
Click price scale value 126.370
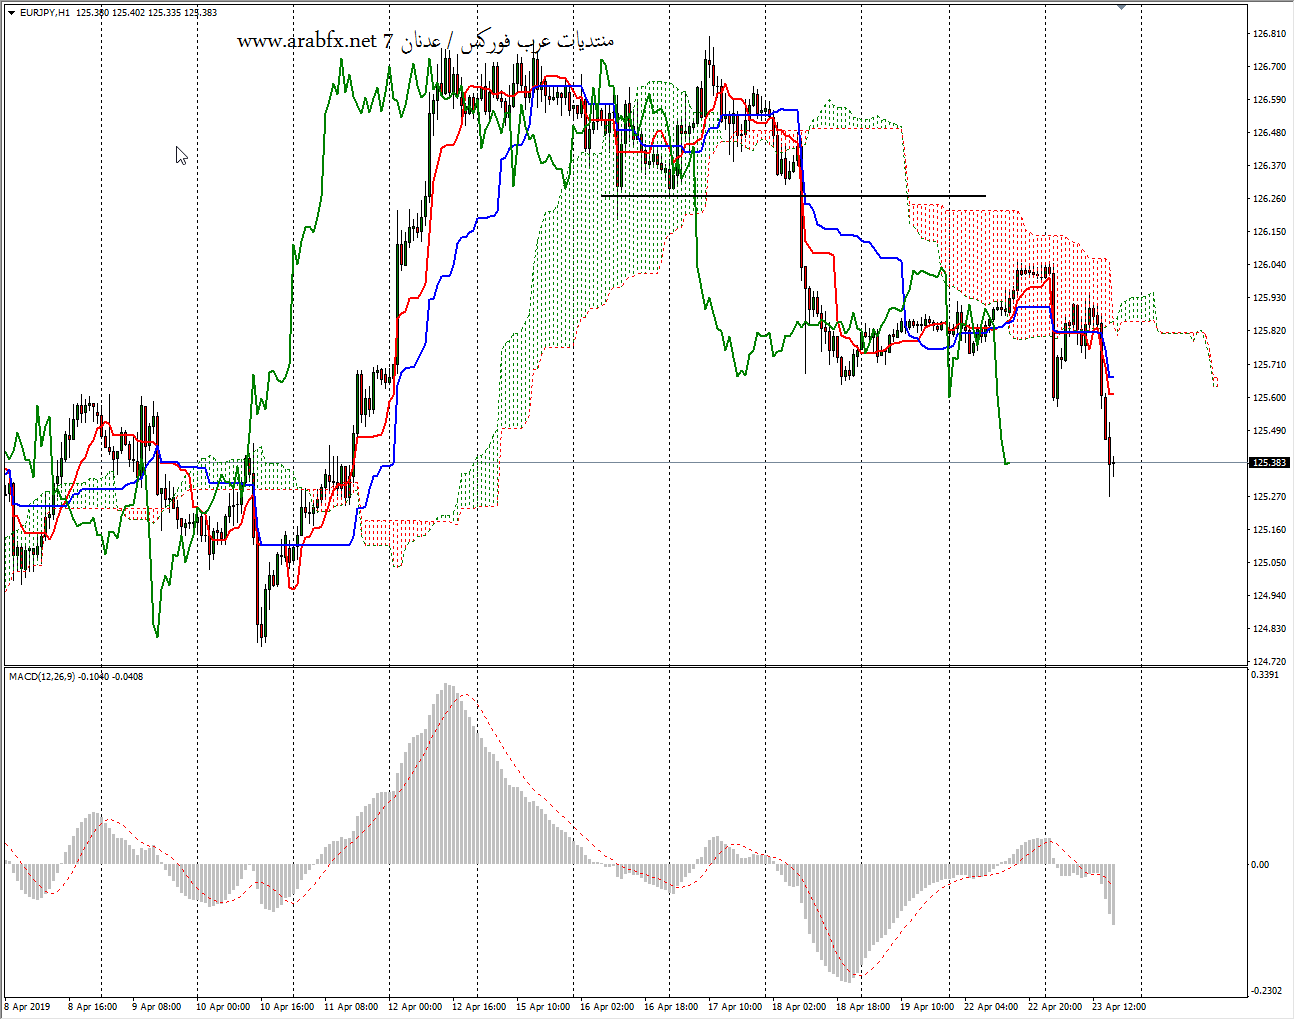tap(1268, 166)
